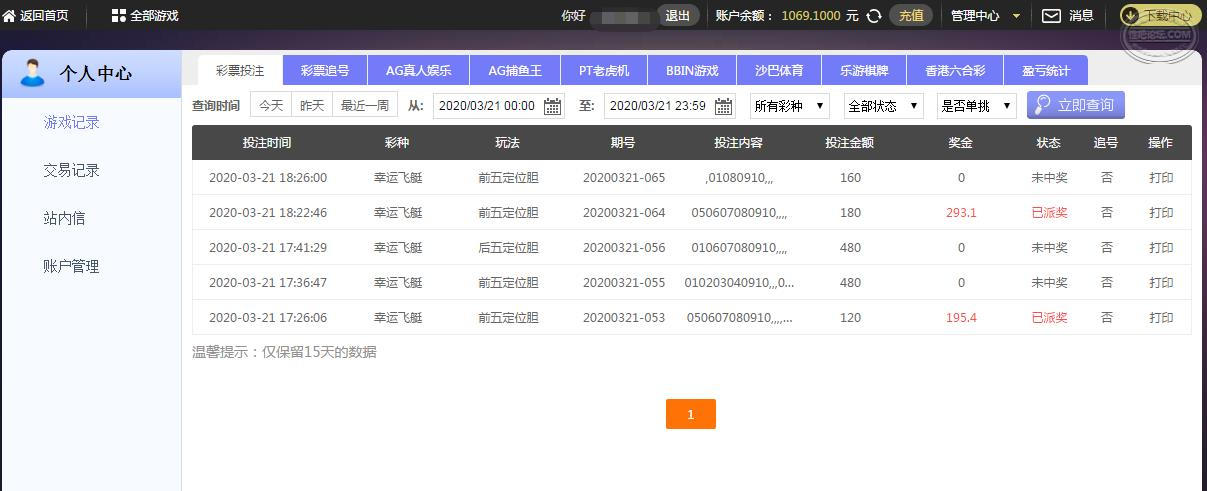Click the balance refresh icon

tap(874, 16)
